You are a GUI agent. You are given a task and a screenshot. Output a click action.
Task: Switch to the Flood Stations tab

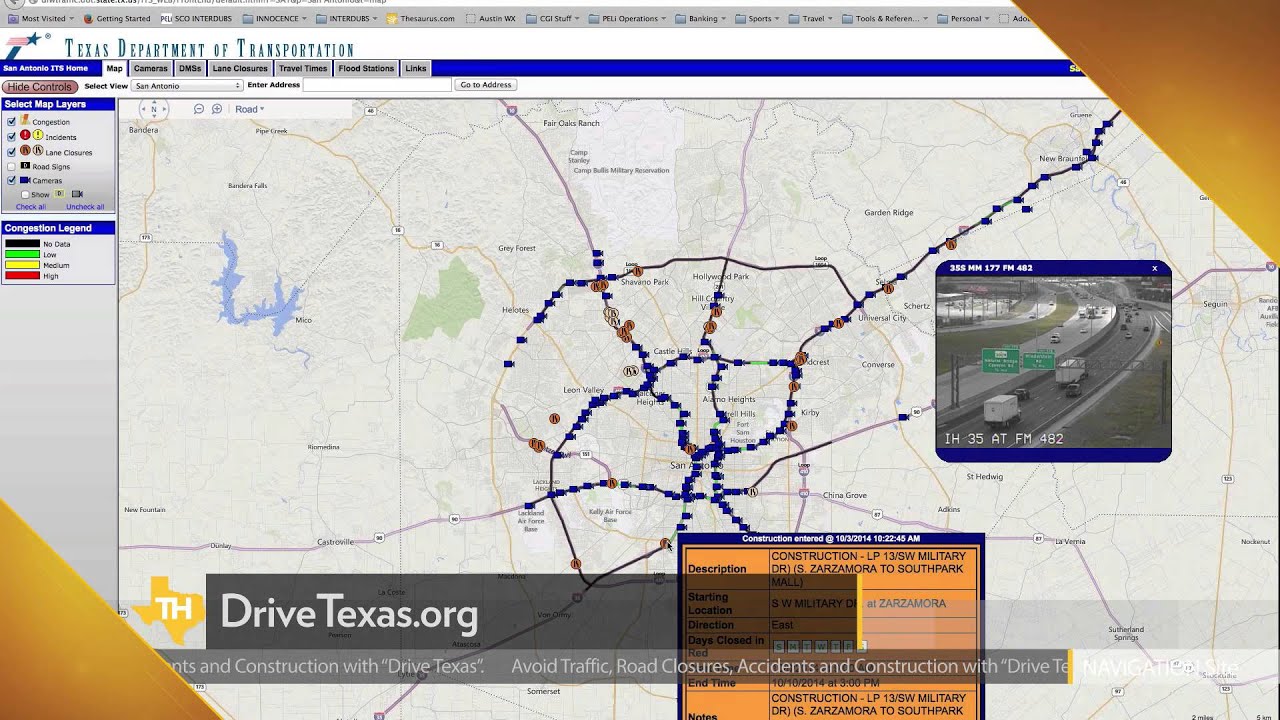point(366,68)
